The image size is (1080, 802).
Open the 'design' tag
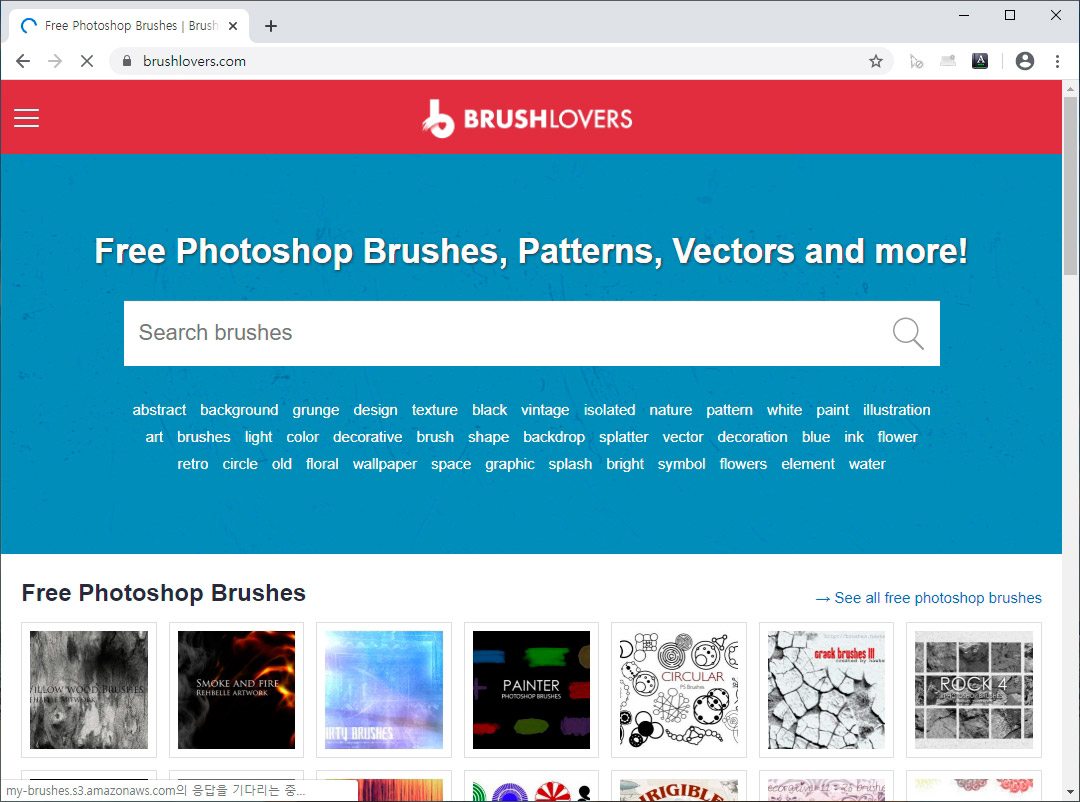(x=375, y=410)
